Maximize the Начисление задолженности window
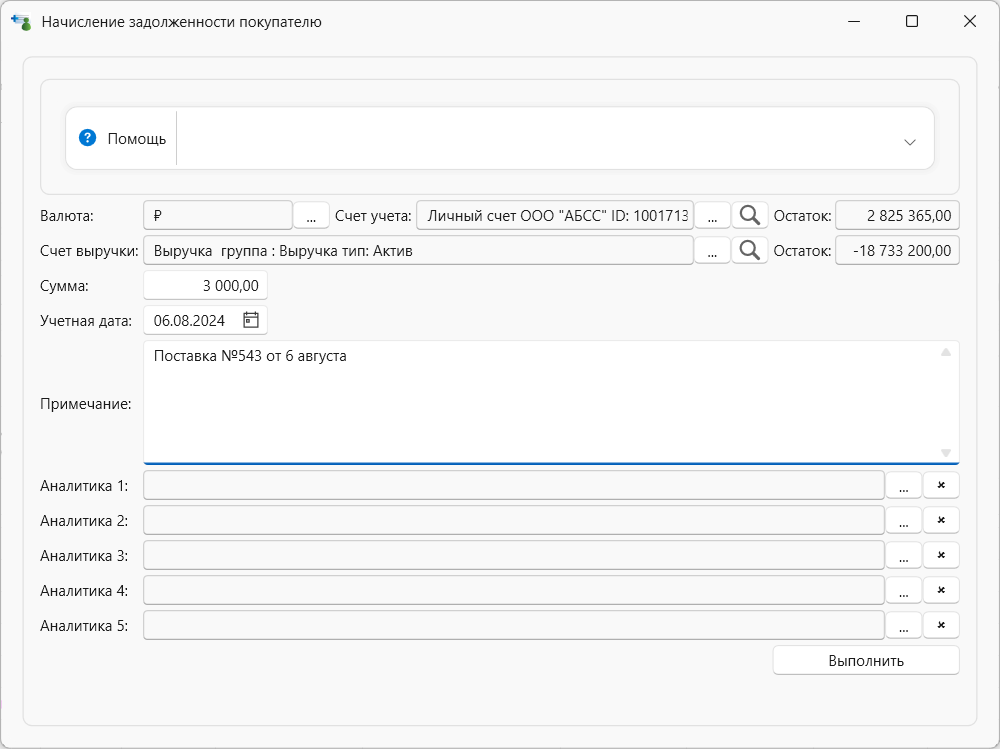This screenshot has height=749, width=1000. coord(912,22)
